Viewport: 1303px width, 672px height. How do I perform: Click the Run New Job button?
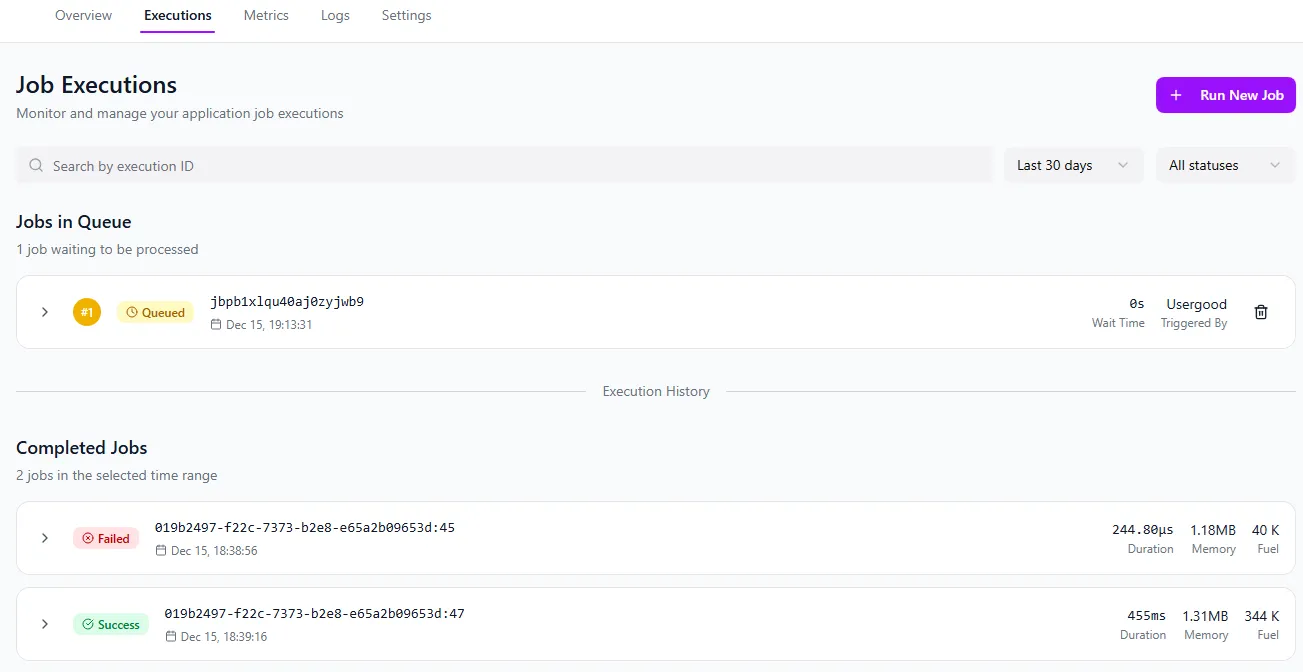[x=1225, y=94]
